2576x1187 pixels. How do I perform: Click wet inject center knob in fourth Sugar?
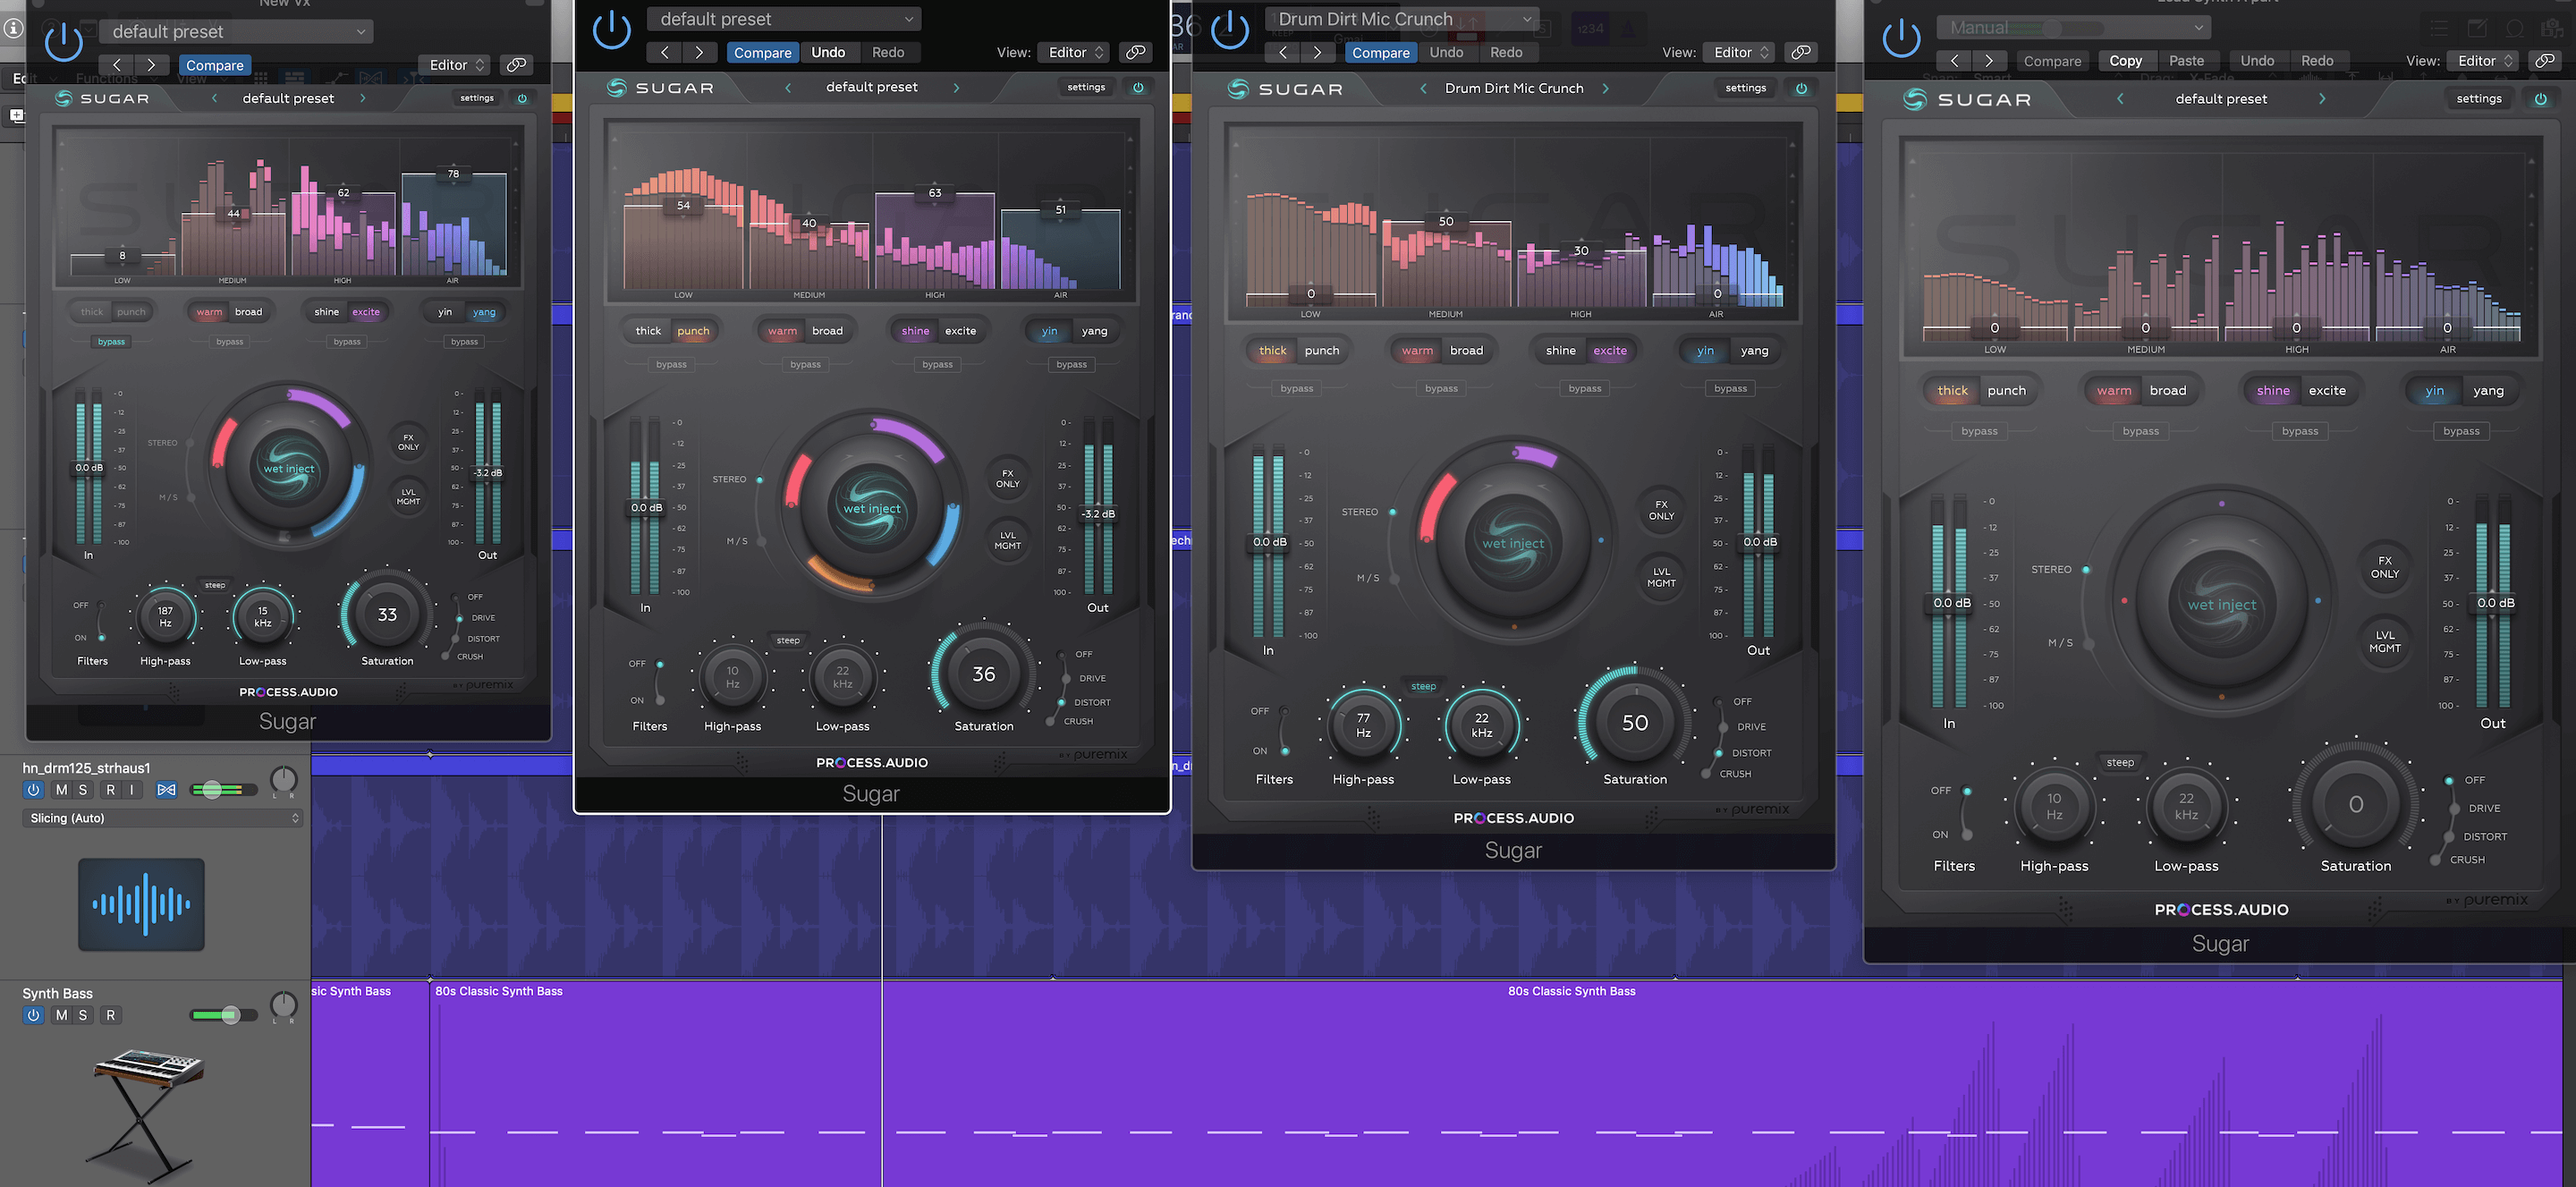pos(2222,604)
